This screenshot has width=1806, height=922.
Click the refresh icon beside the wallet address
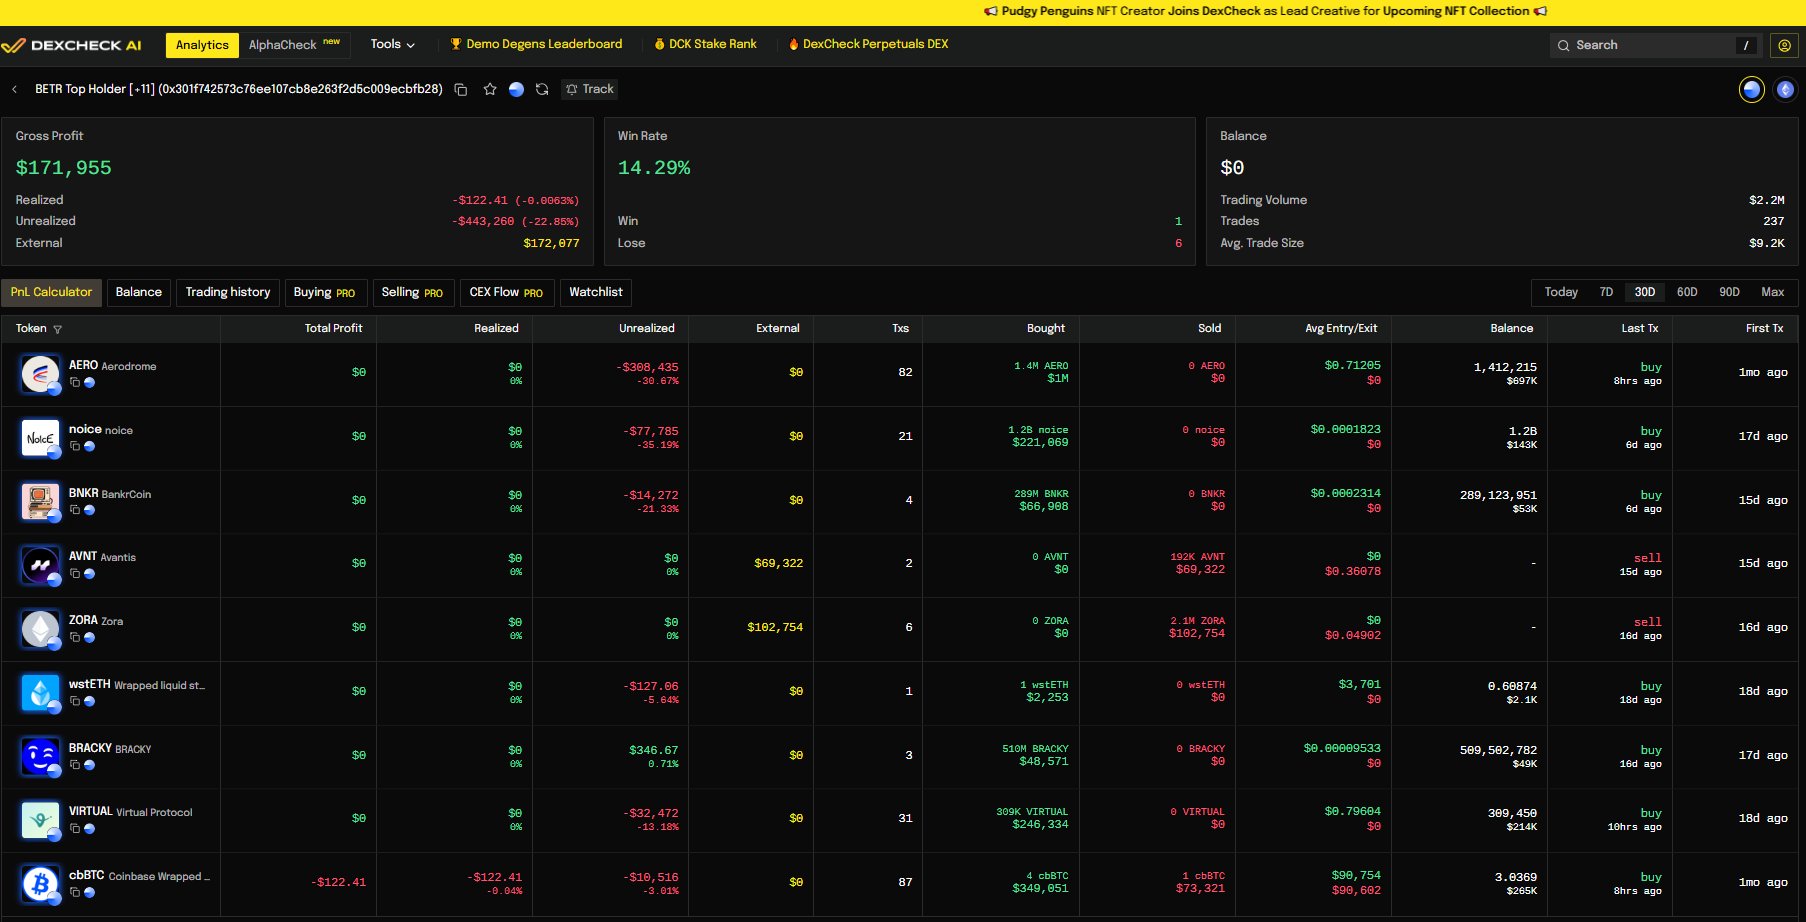click(542, 89)
